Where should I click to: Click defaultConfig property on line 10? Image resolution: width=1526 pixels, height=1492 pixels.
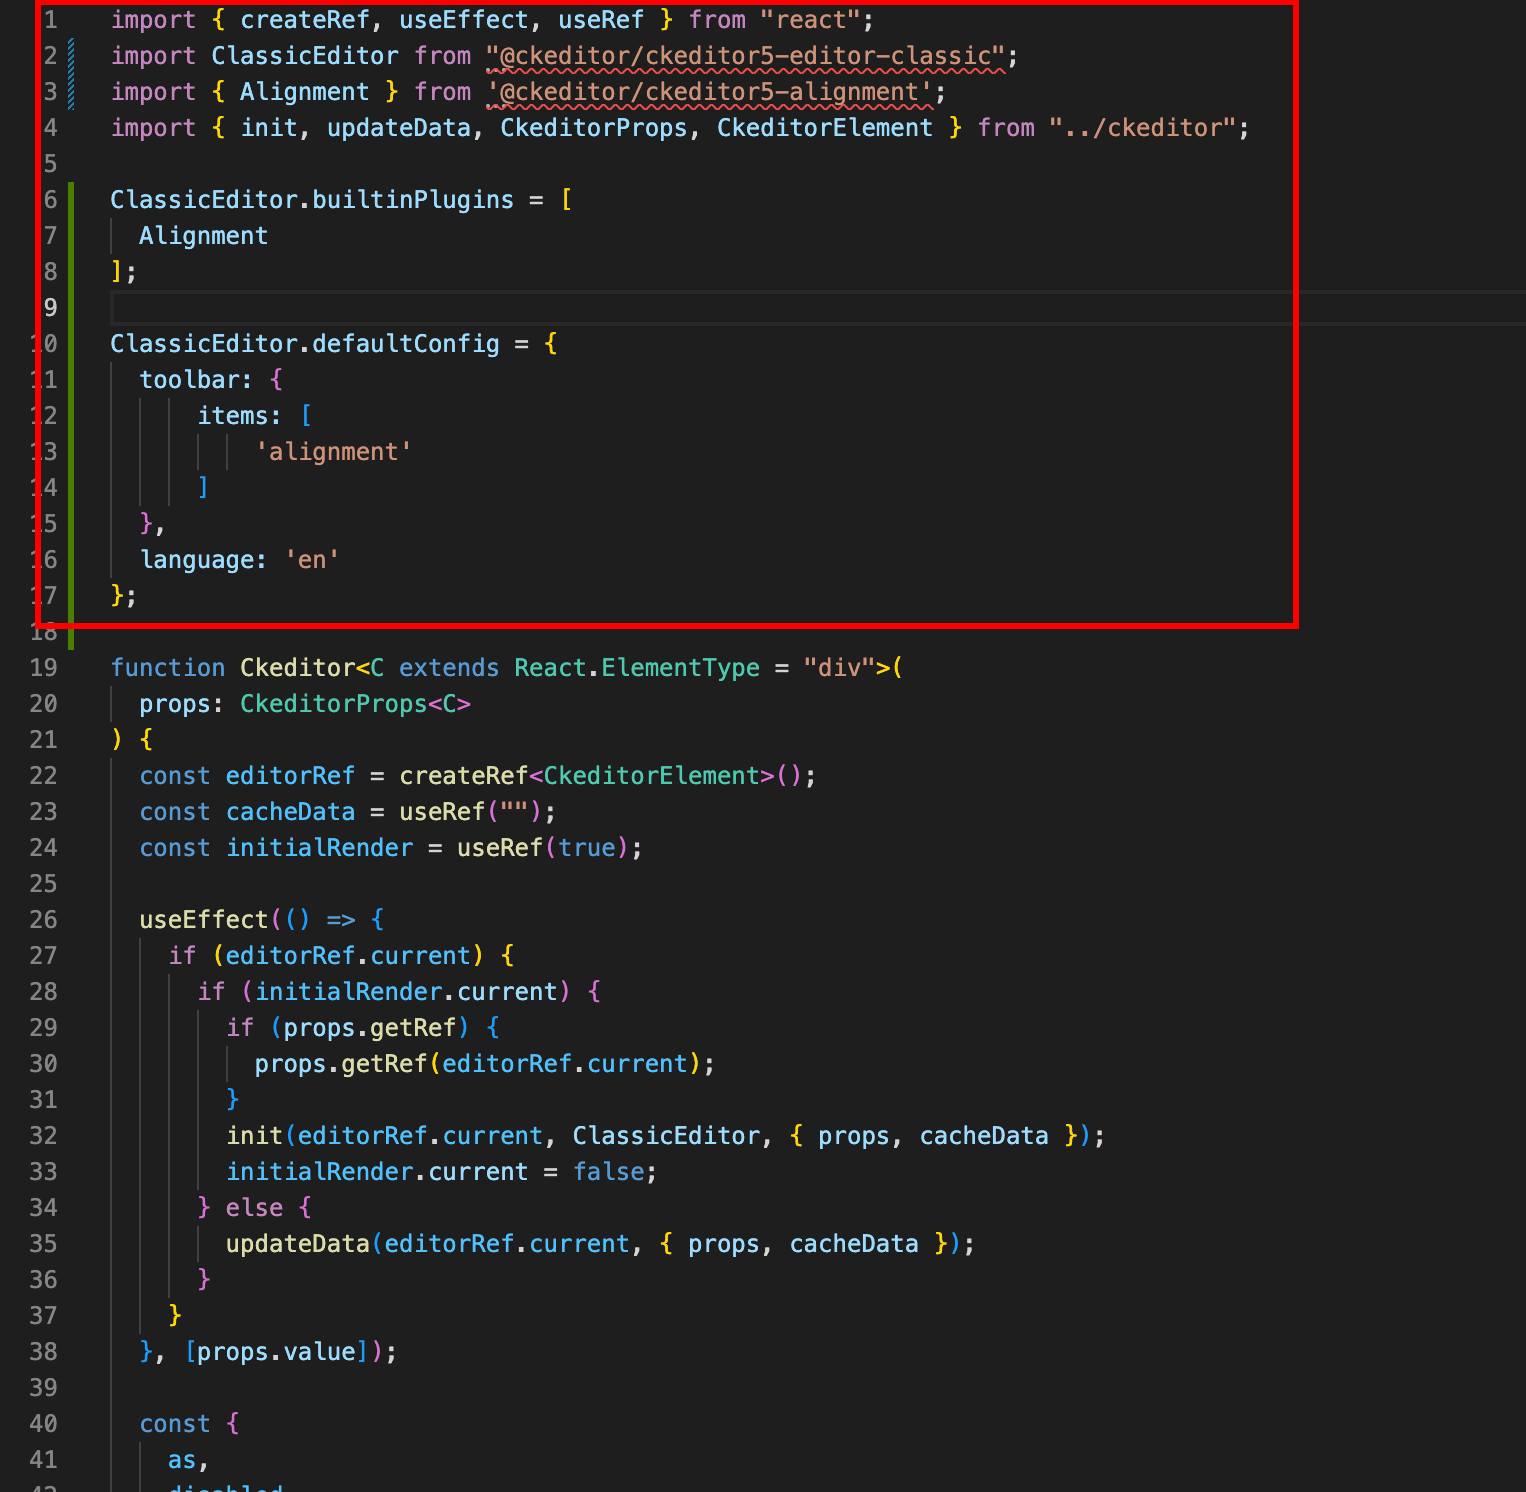(x=405, y=344)
